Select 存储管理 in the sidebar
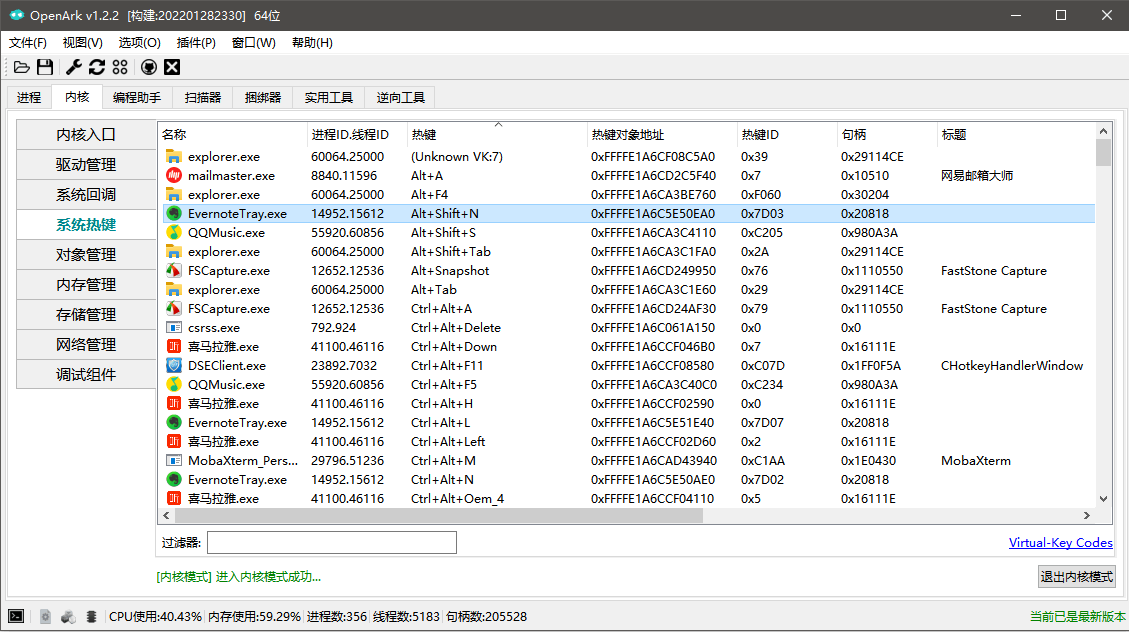This screenshot has height=632, width=1129. (86, 315)
